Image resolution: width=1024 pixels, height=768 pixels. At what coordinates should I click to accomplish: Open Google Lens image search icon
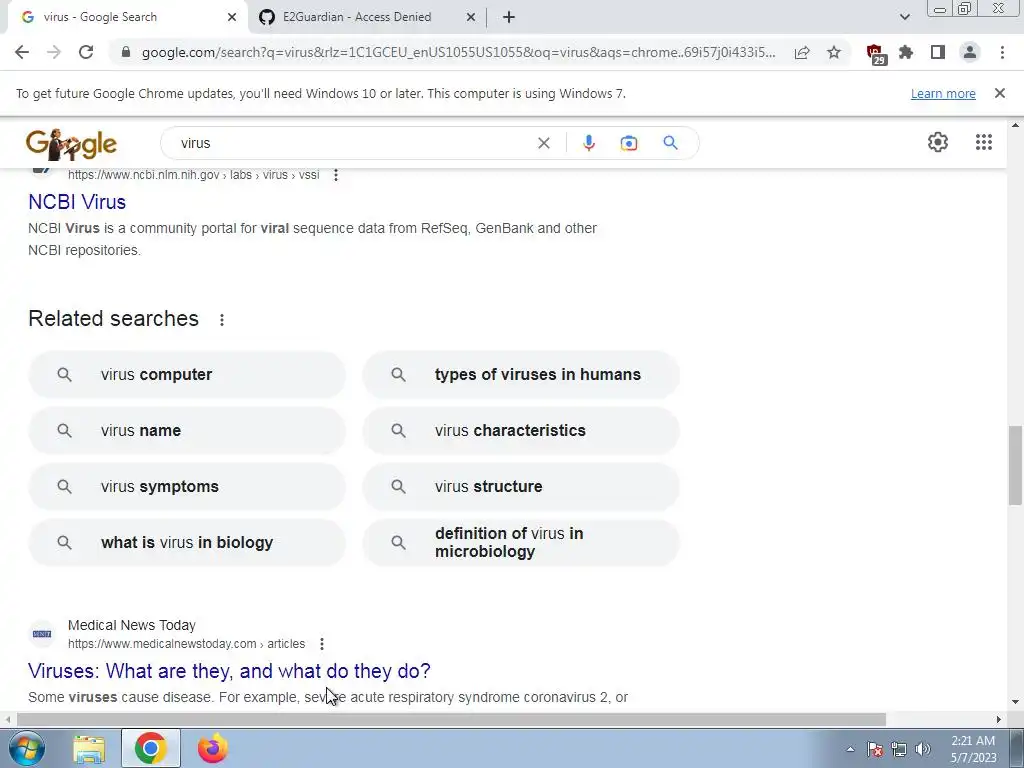tap(628, 143)
